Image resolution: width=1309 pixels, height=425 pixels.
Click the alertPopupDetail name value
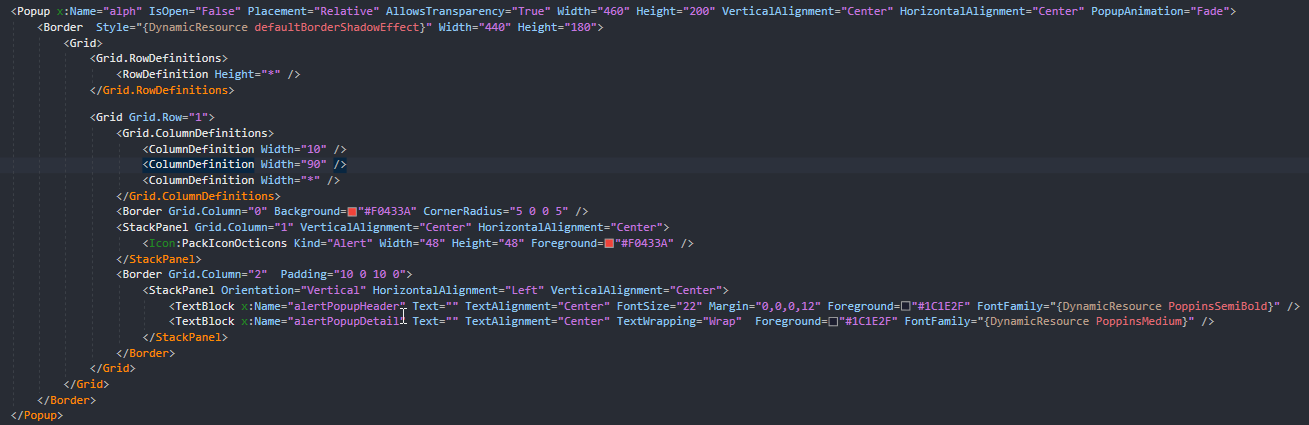tap(346, 322)
